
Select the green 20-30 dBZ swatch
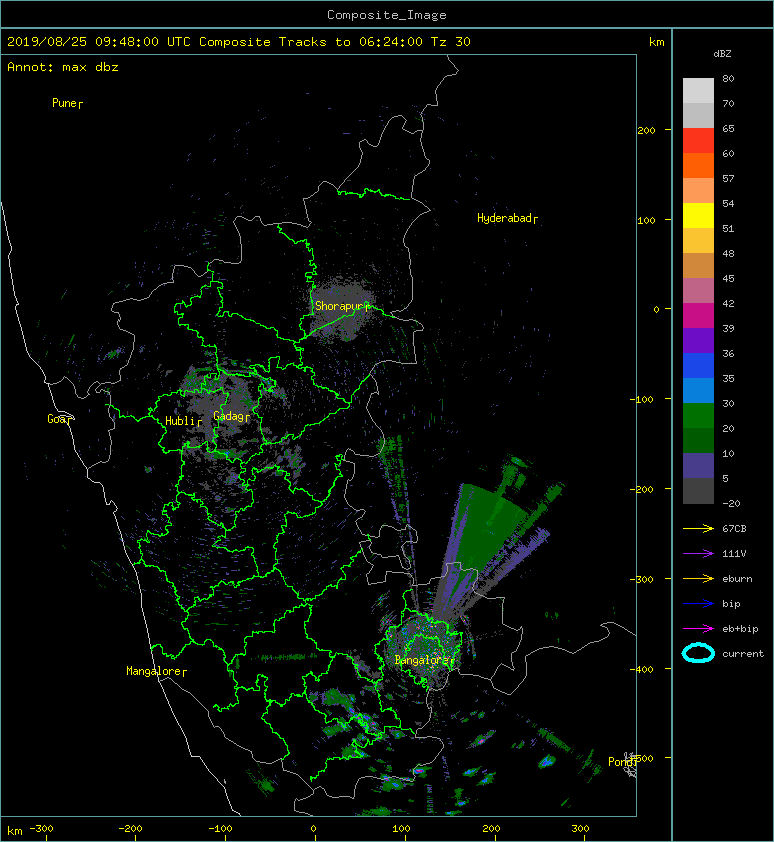point(698,416)
